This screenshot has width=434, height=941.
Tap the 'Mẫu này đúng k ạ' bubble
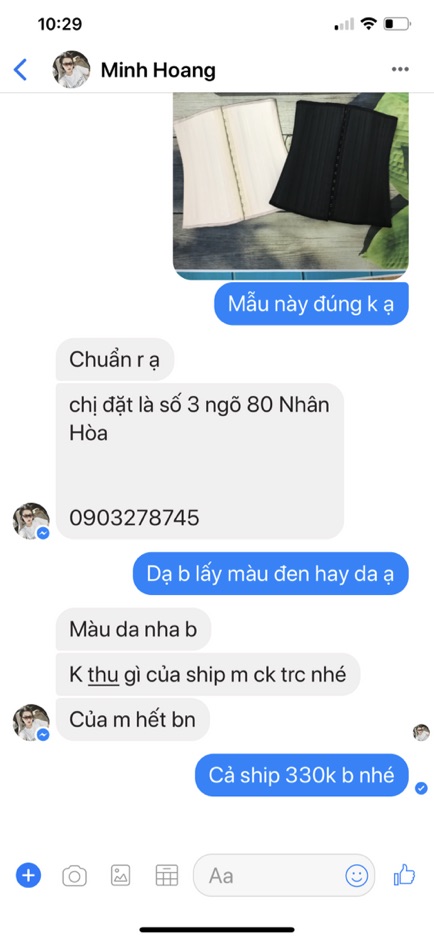pos(311,304)
